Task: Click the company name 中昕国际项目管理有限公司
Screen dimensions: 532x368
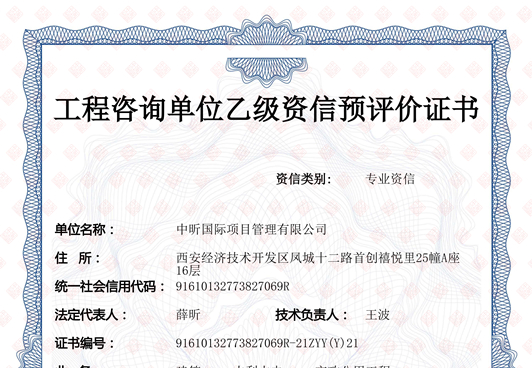Action: coord(251,230)
